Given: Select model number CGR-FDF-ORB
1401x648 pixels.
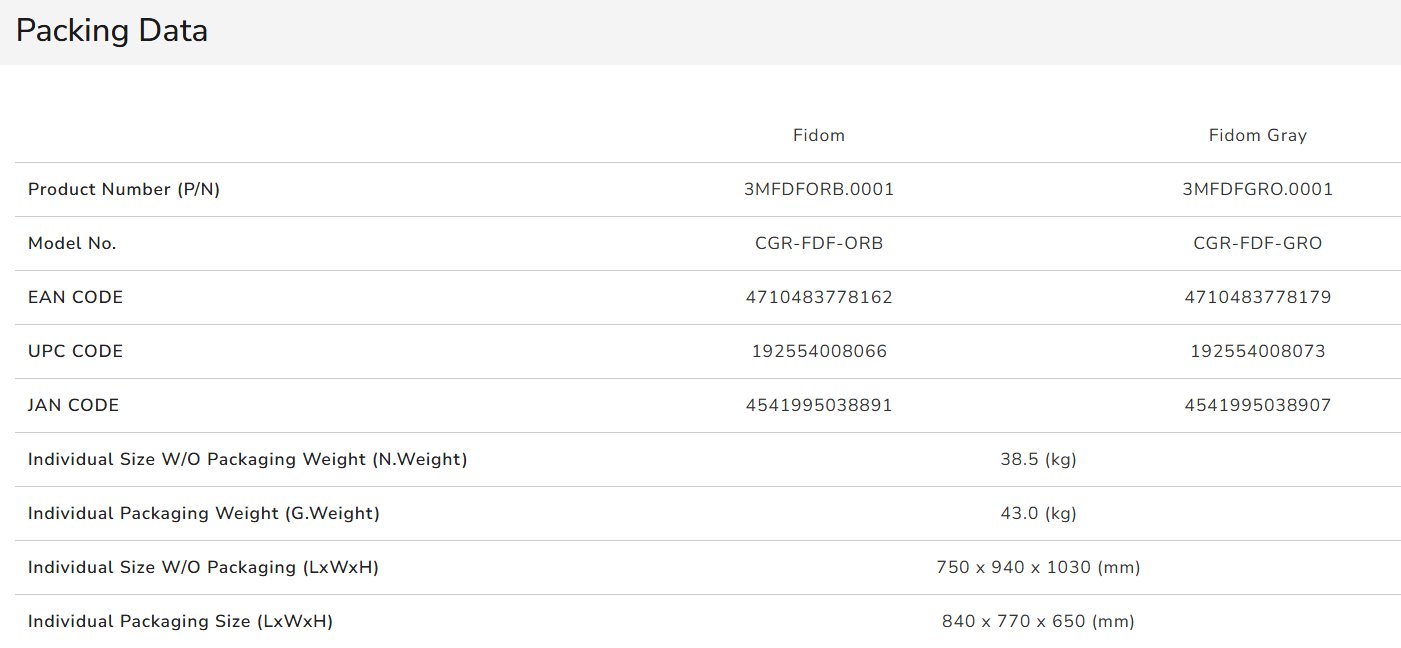Looking at the screenshot, I should click(x=819, y=243).
